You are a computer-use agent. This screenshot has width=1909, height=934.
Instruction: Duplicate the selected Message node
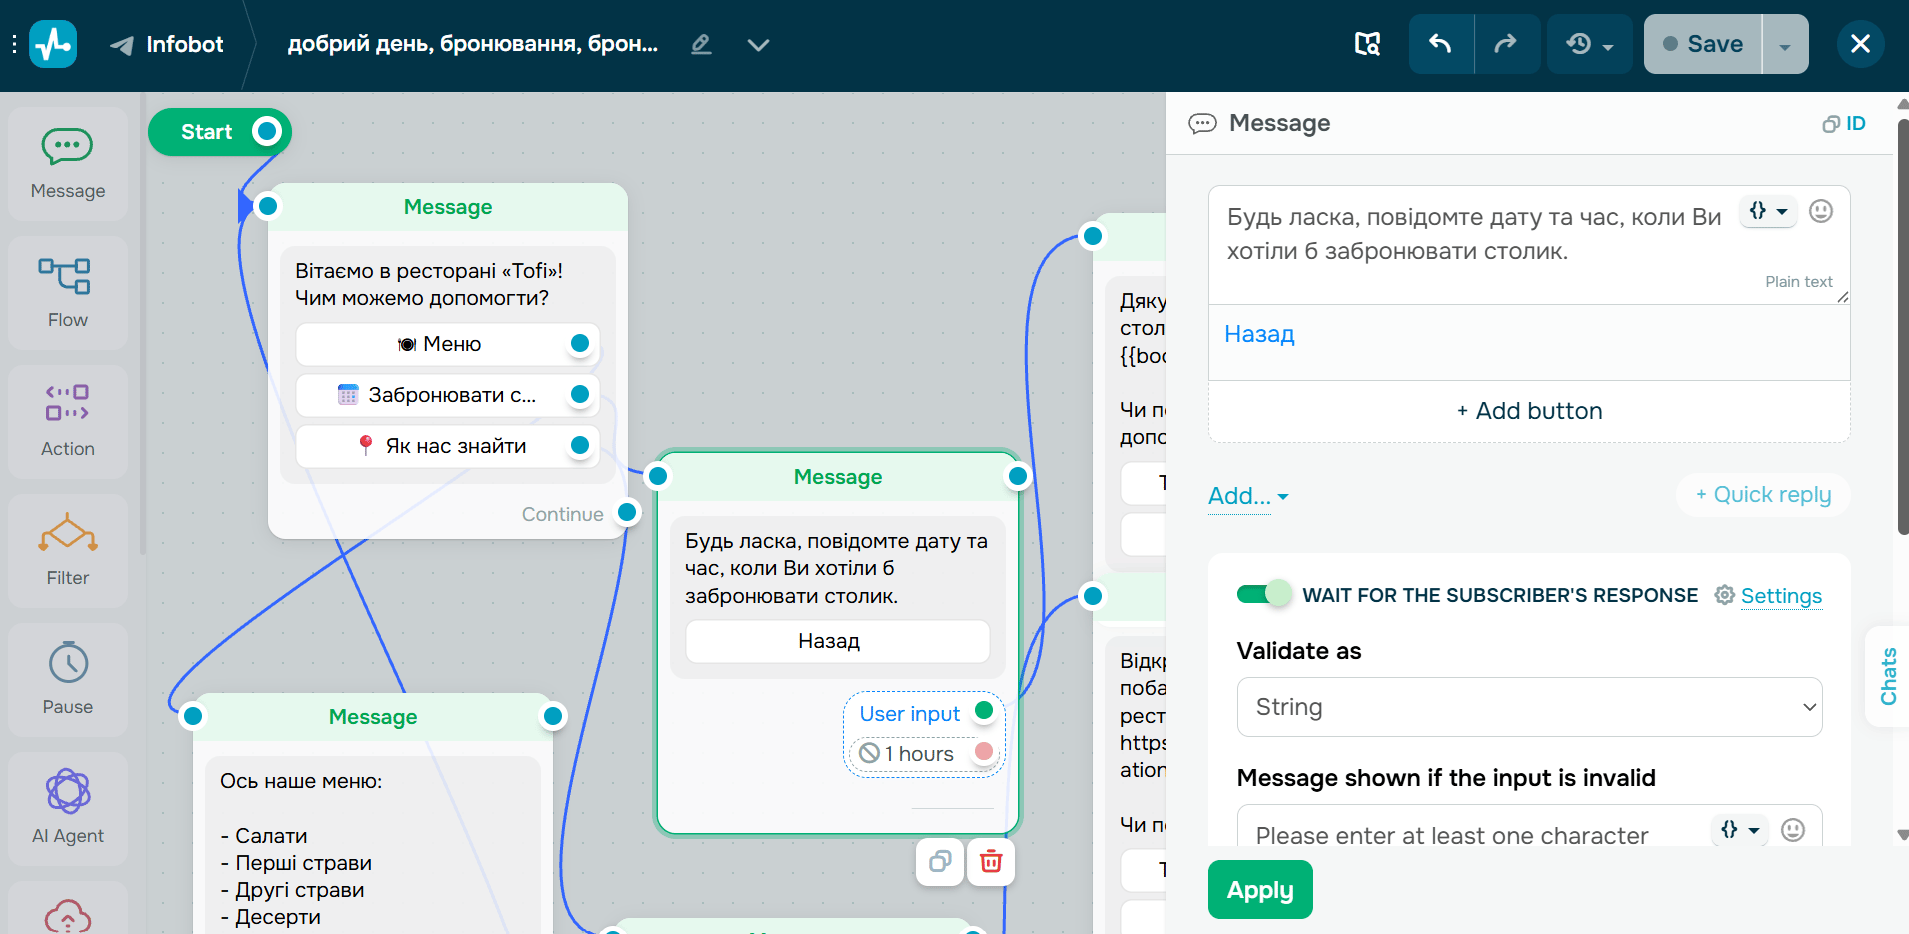click(x=940, y=862)
